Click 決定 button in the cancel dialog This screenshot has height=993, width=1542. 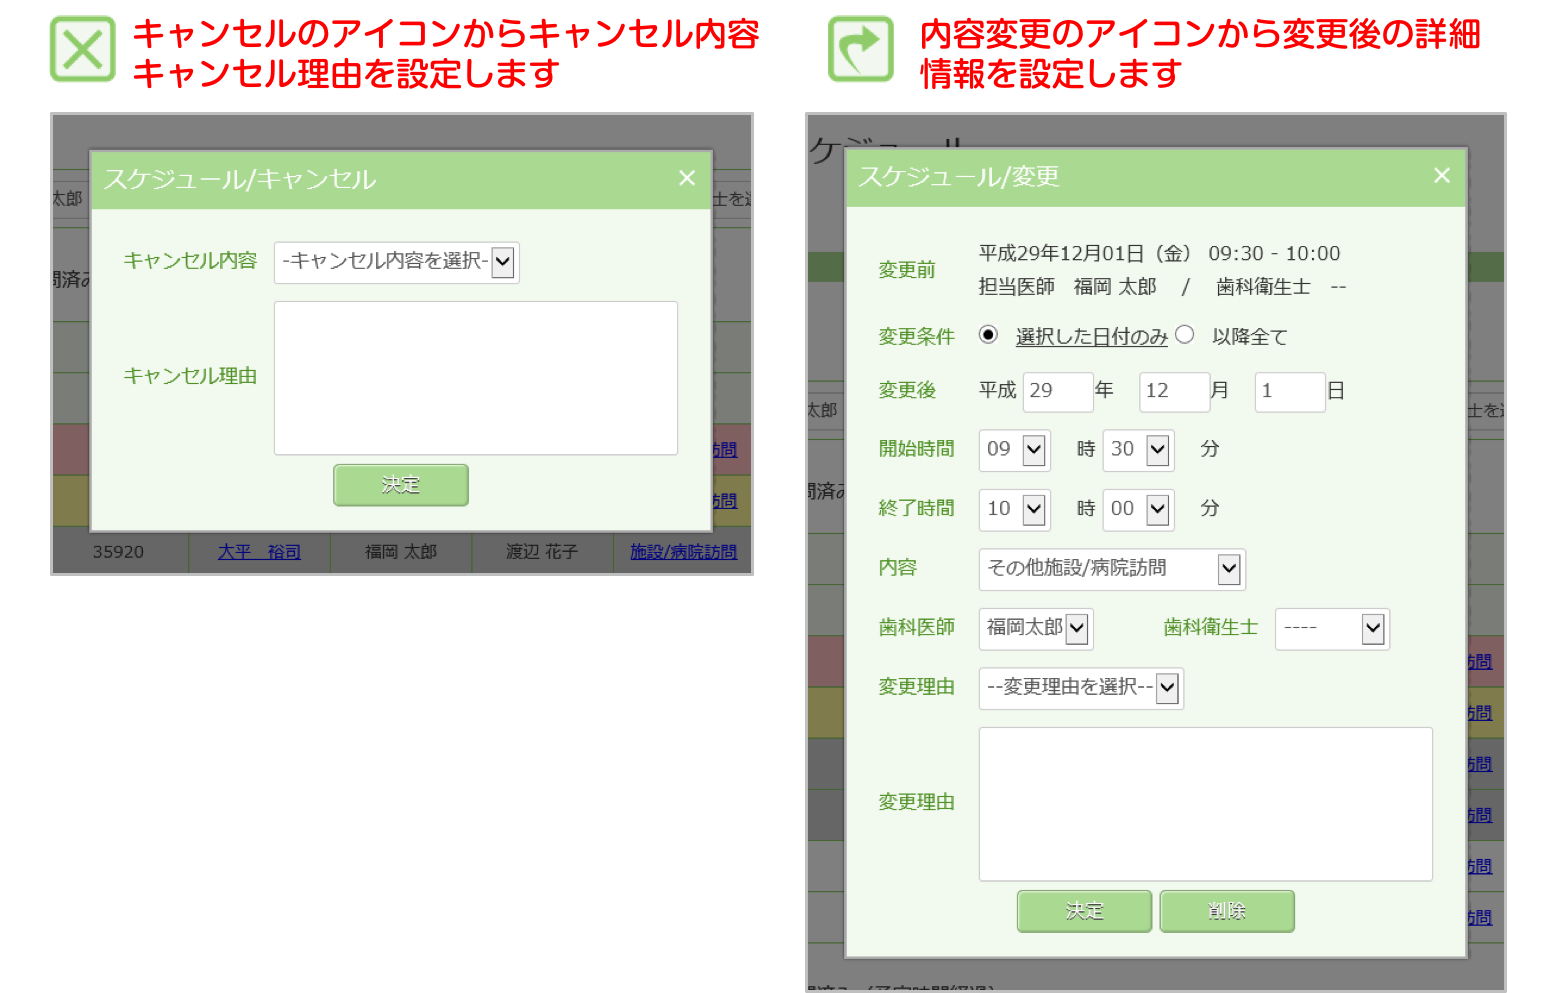coord(400,485)
